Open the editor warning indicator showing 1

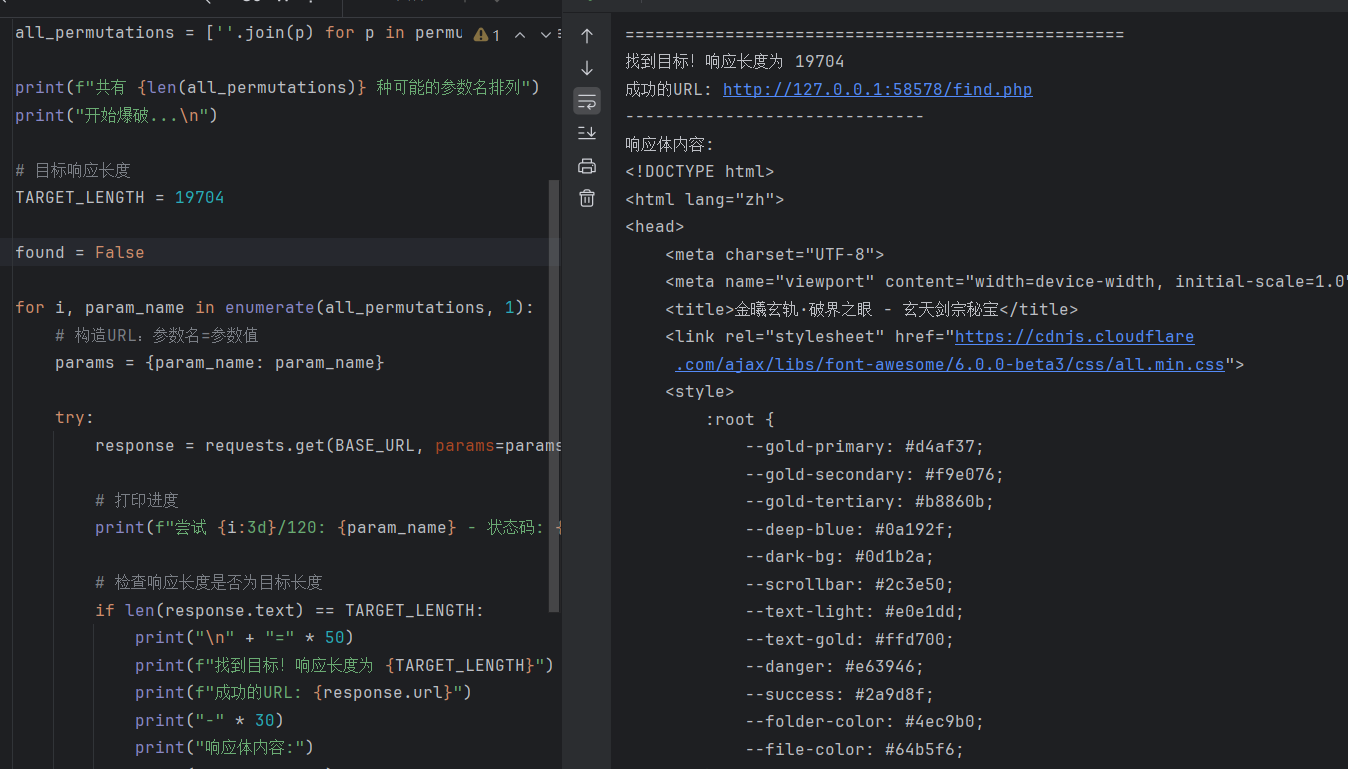[x=487, y=35]
